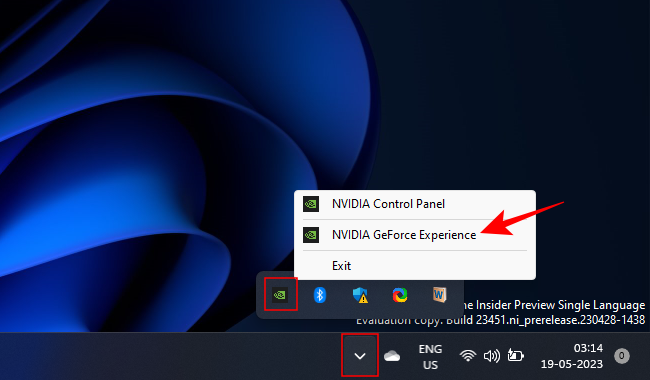Open the Word document tray icon
The width and height of the screenshot is (650, 380).
click(439, 295)
